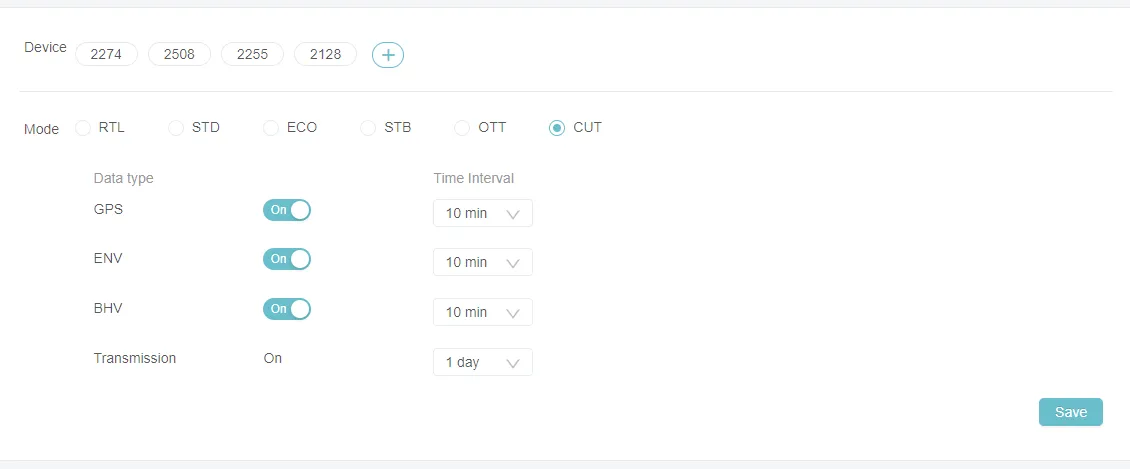Select device tag 2274
Screen dimensions: 1130x469
(x=106, y=54)
